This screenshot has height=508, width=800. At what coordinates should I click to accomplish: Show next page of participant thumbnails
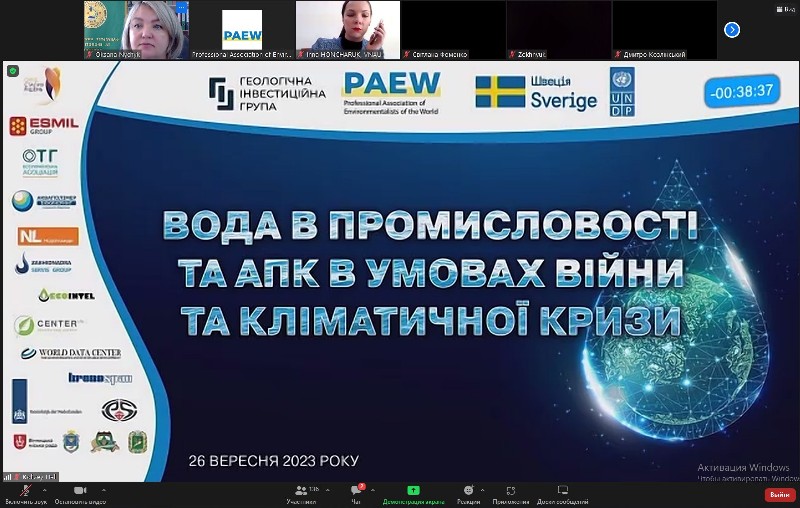point(732,30)
